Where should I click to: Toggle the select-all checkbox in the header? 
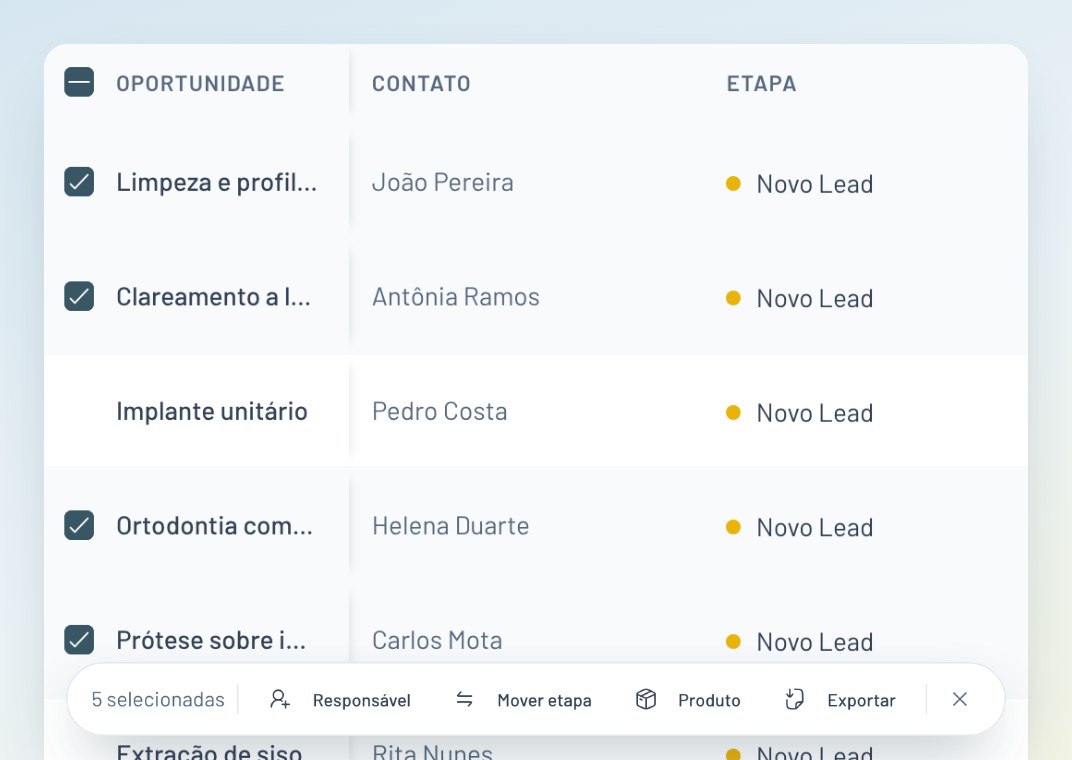[79, 82]
